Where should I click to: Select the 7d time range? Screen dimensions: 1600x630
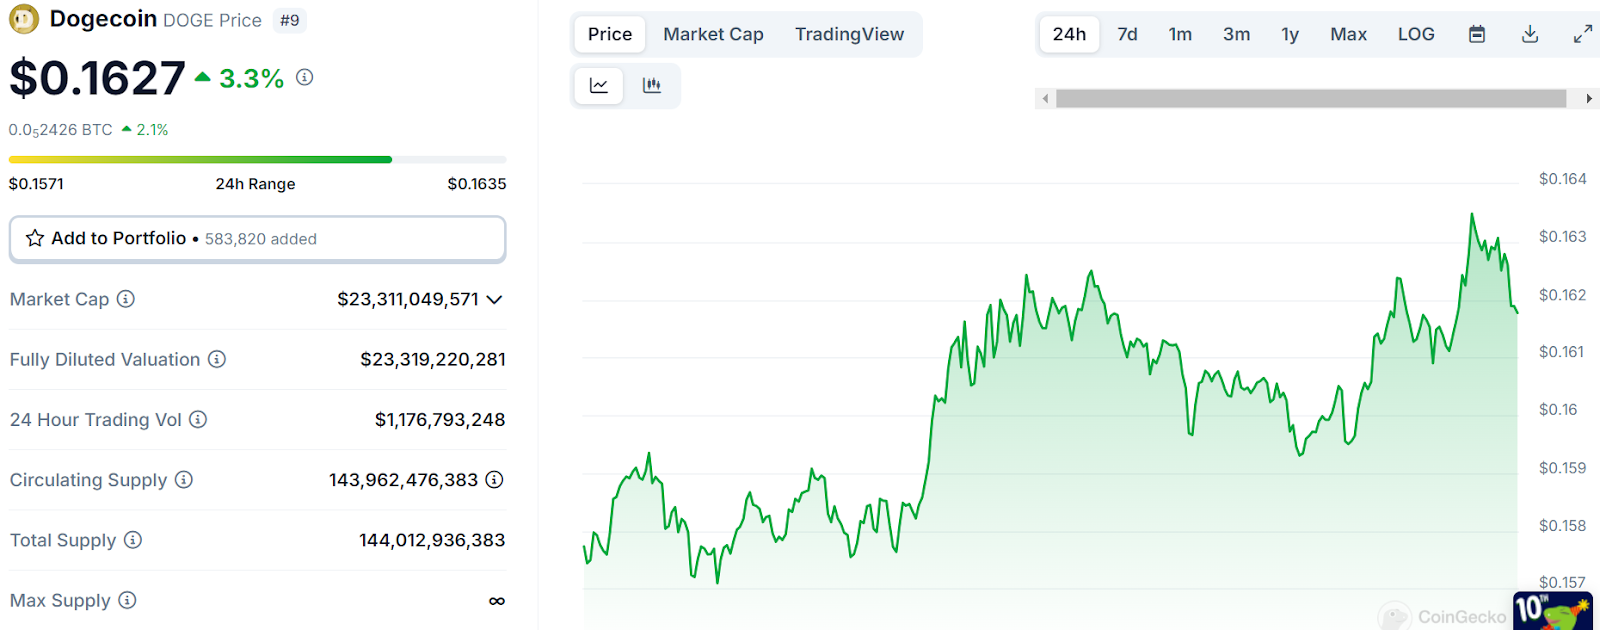click(1127, 34)
